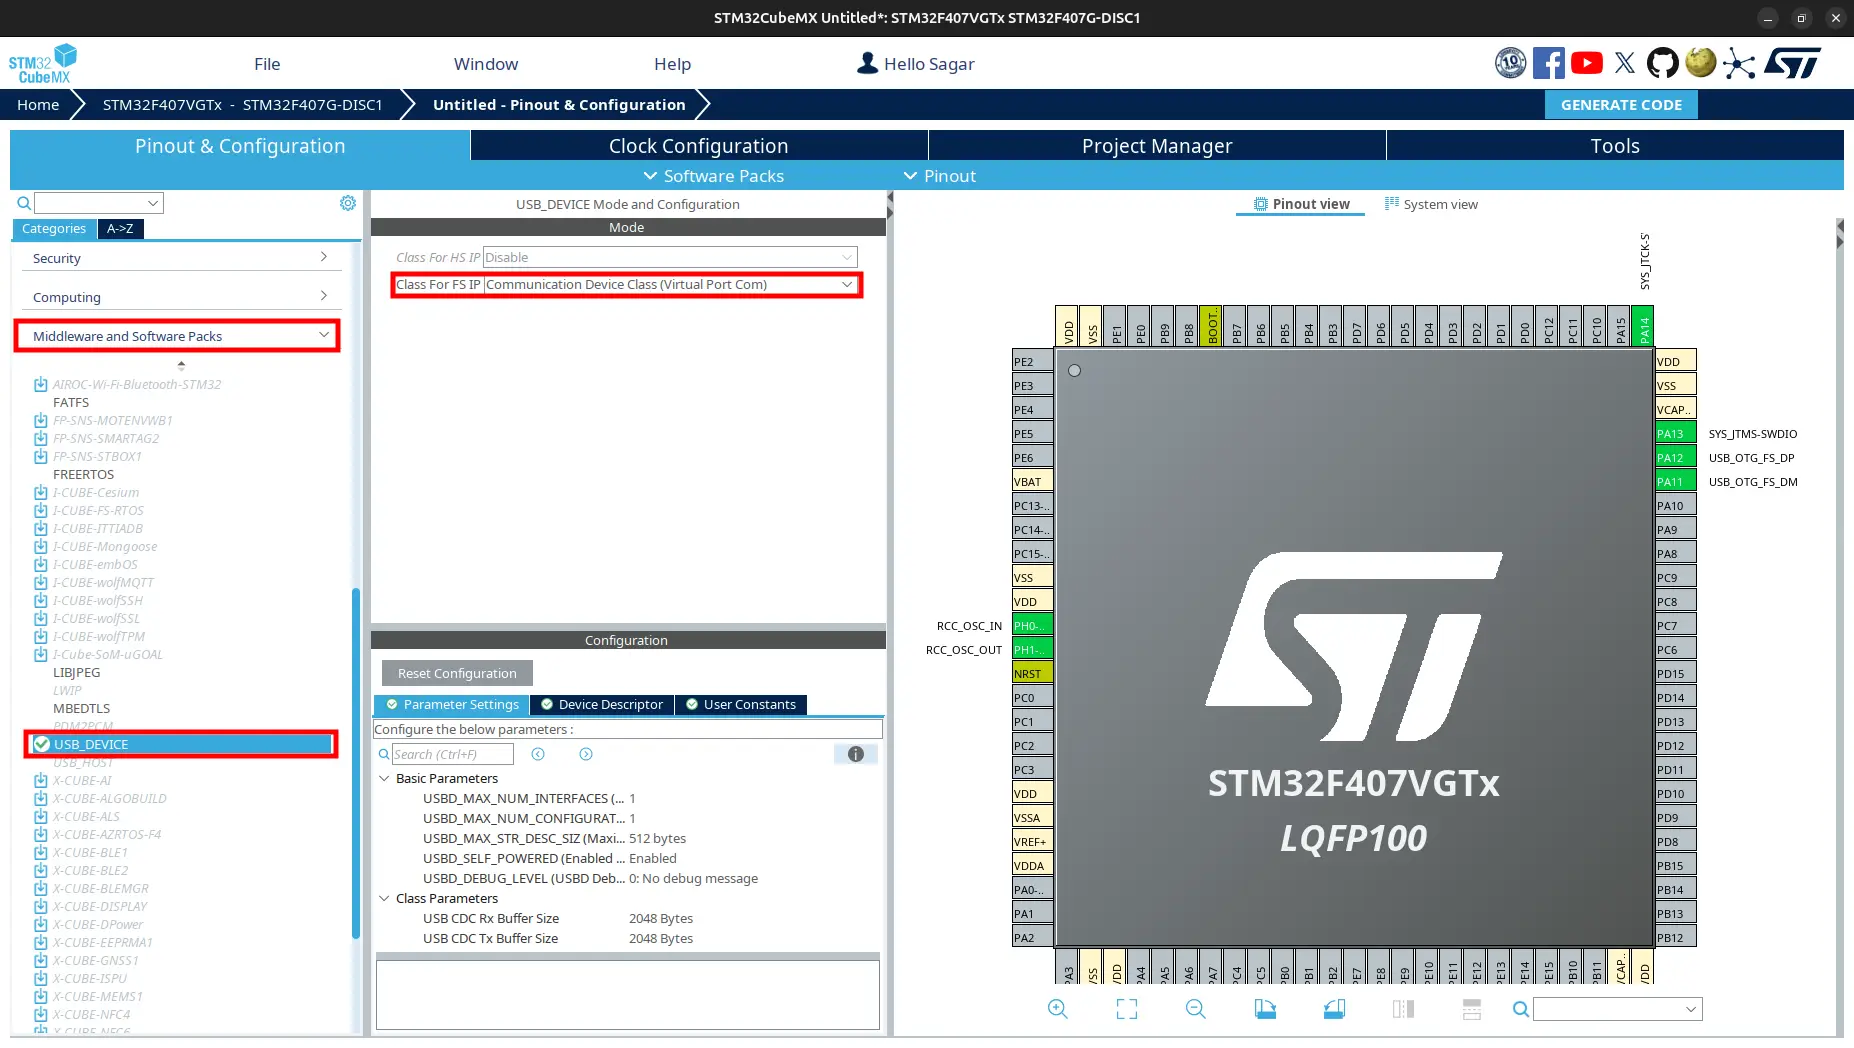
Task: Click the pin search magnifier icon
Action: coord(1521,1009)
